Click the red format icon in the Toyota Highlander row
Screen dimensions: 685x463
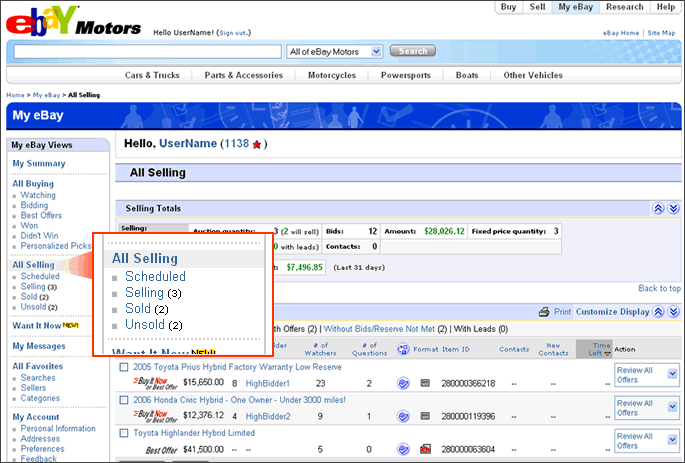click(425, 448)
